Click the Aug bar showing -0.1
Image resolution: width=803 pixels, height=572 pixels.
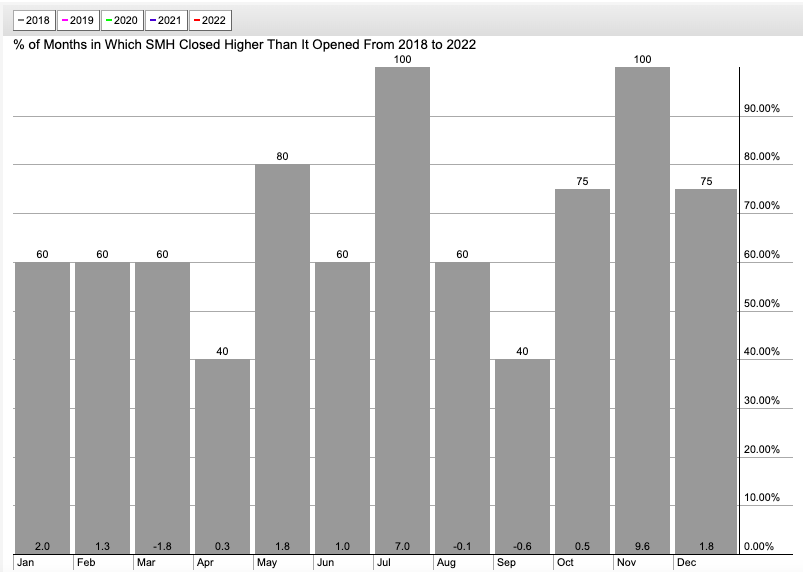click(462, 408)
